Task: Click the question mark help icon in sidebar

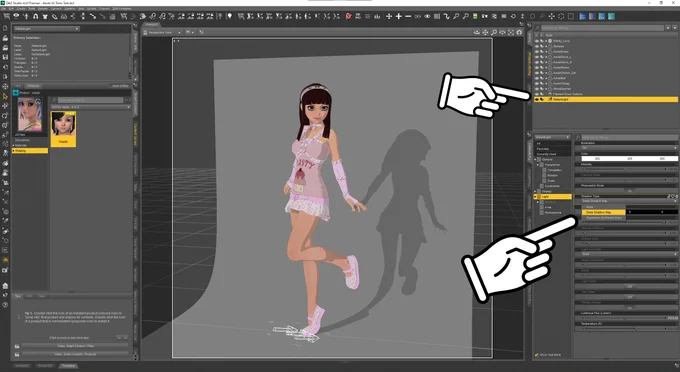Action: 5,305
